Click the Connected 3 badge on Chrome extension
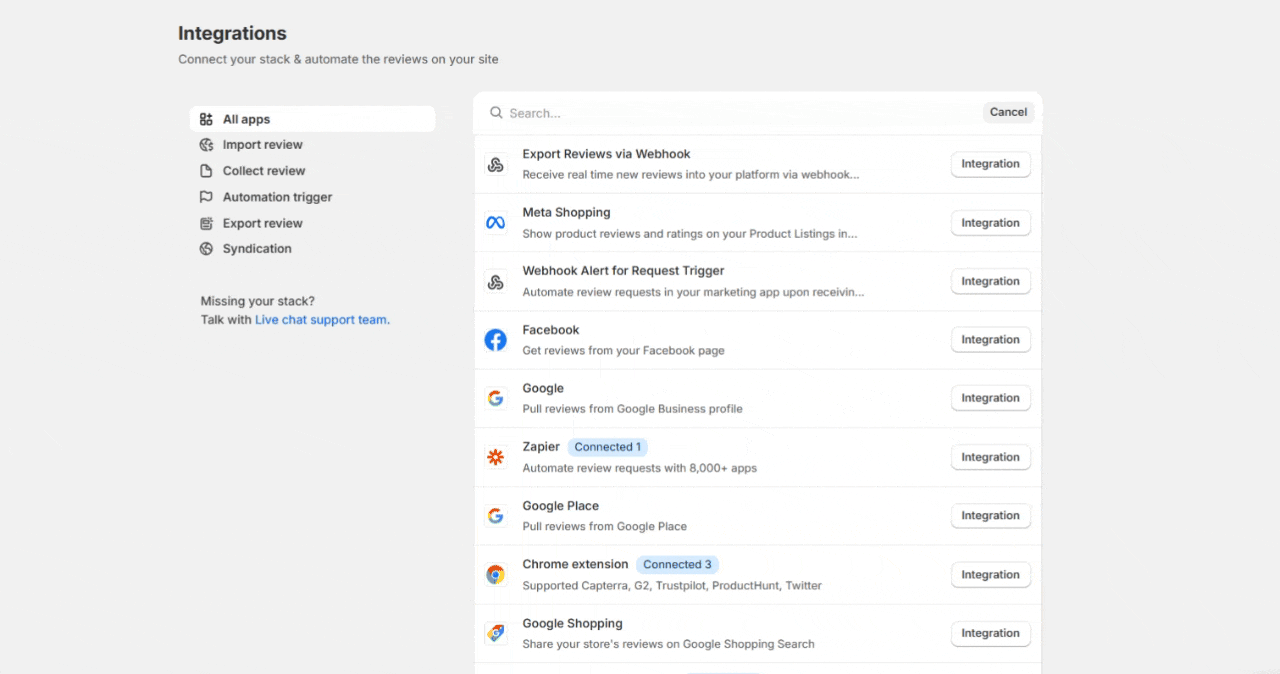 677,565
